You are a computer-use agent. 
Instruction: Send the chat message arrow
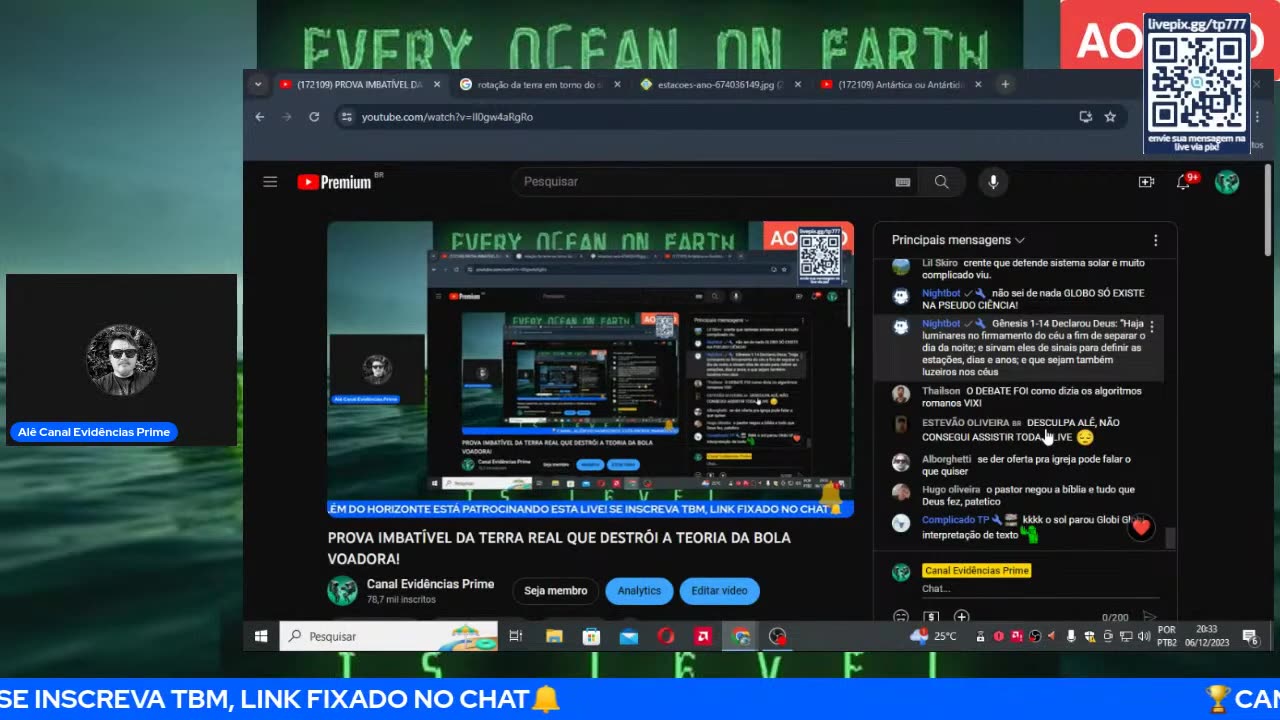(1149, 617)
